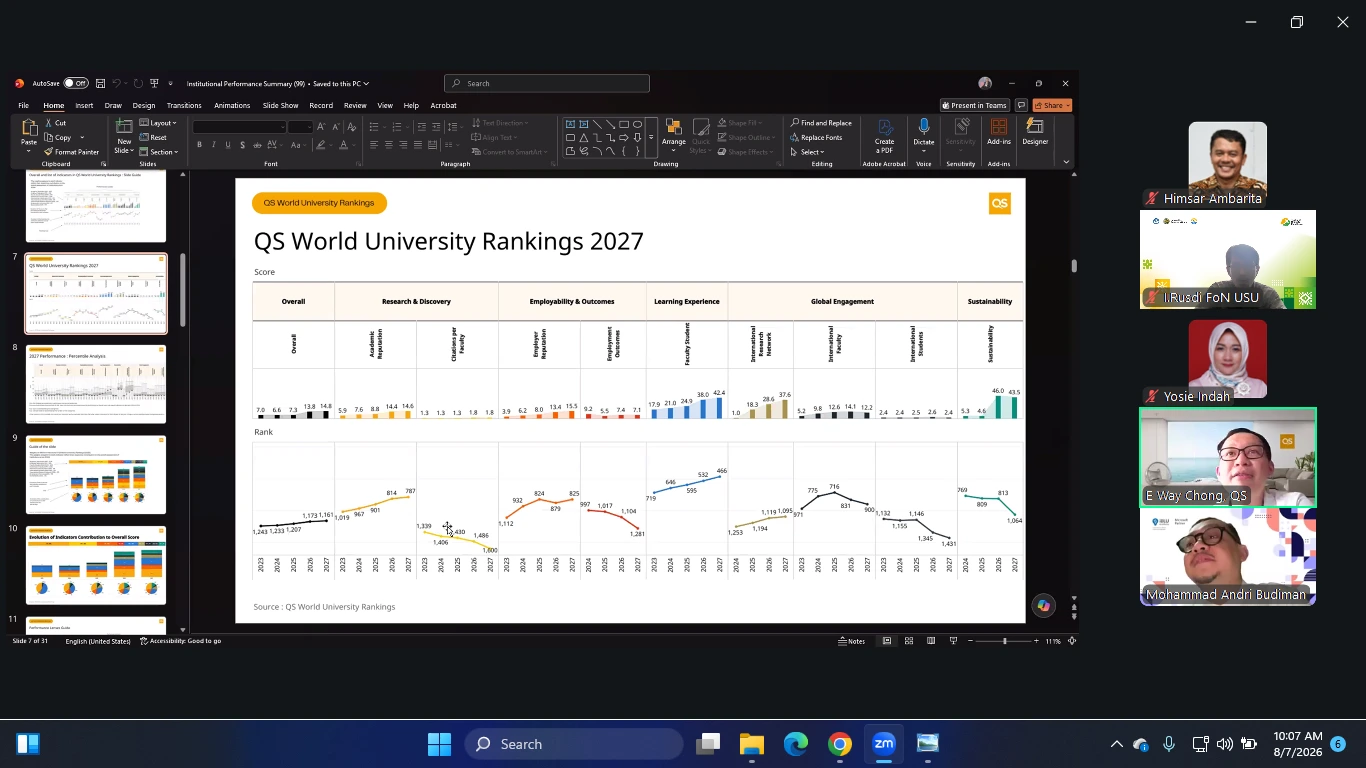Click Present in Teams button
This screenshot has width=1366, height=768.
click(x=974, y=105)
